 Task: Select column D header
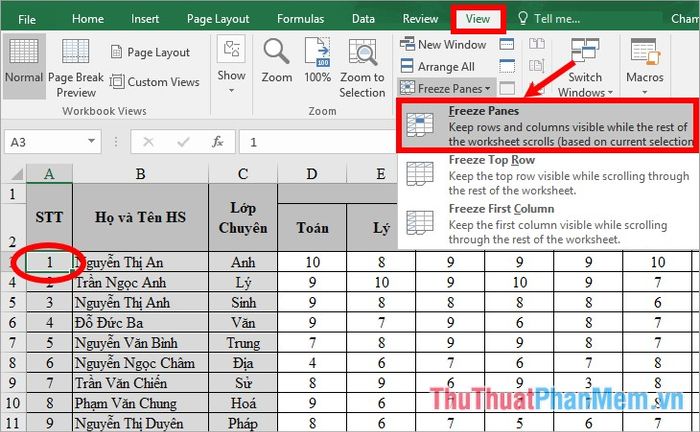coord(312,174)
